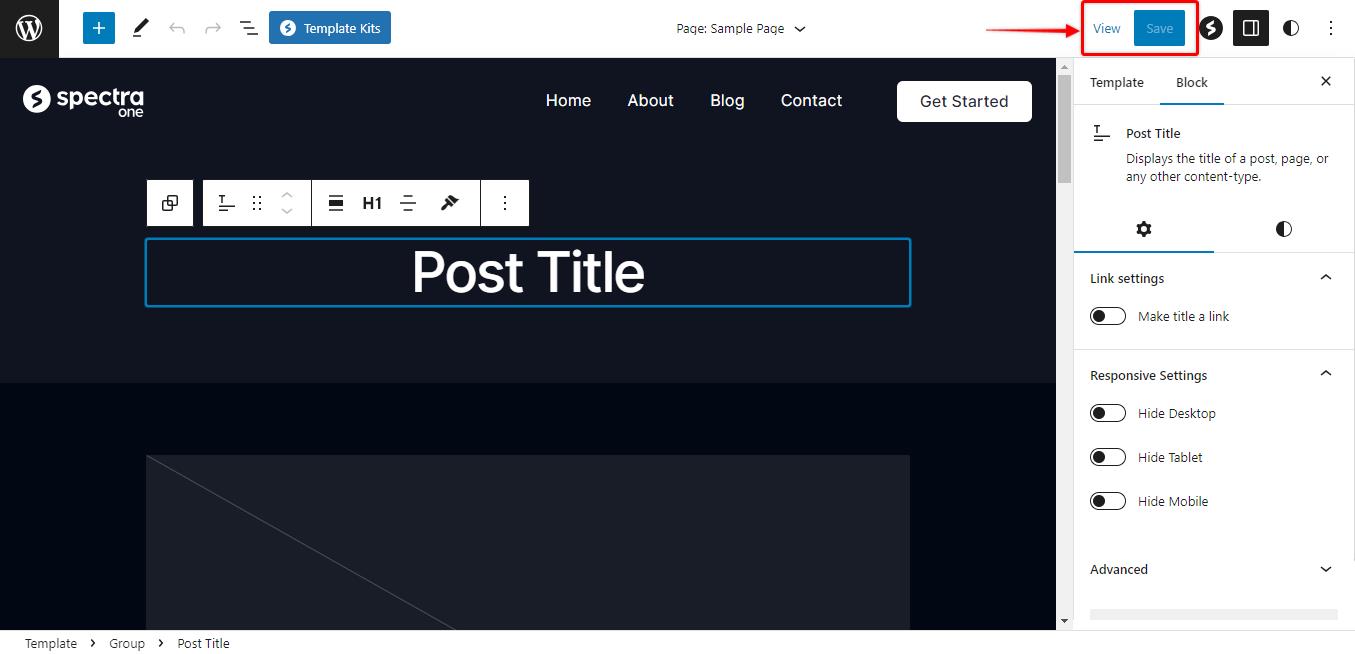Toggle the settings sidebar panel icon
The image size is (1355, 654).
[x=1250, y=28]
